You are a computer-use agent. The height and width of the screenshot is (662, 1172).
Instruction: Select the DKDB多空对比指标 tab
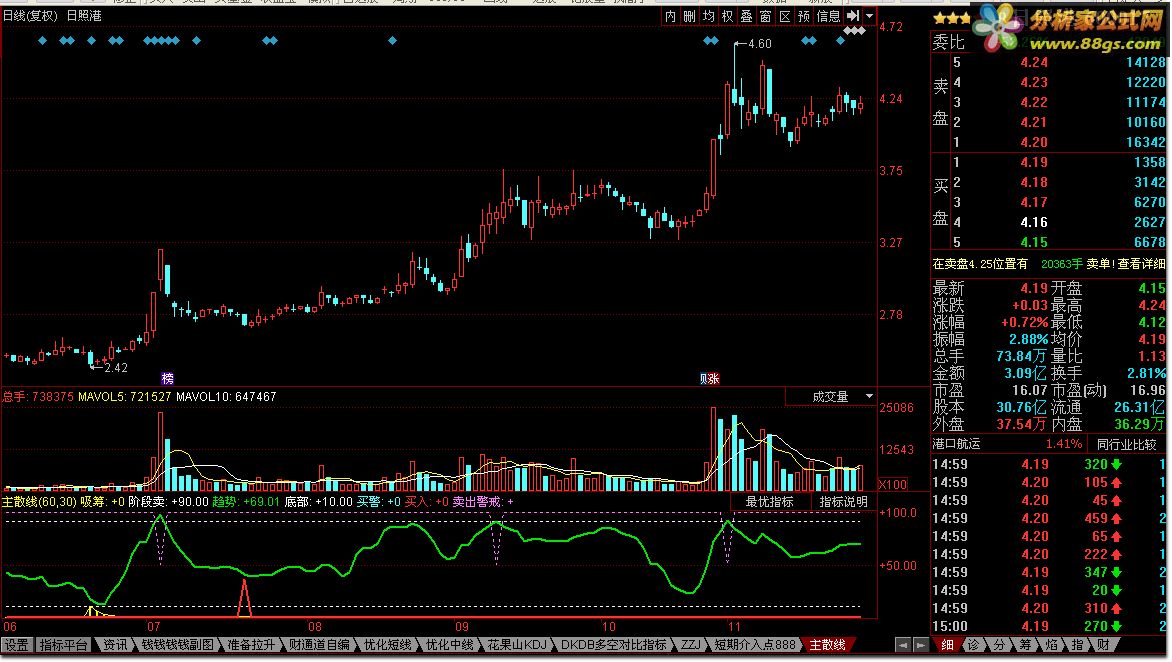point(614,644)
